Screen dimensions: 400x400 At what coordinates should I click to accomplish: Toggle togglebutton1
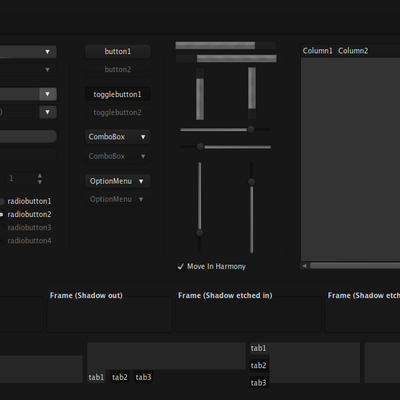[118, 94]
